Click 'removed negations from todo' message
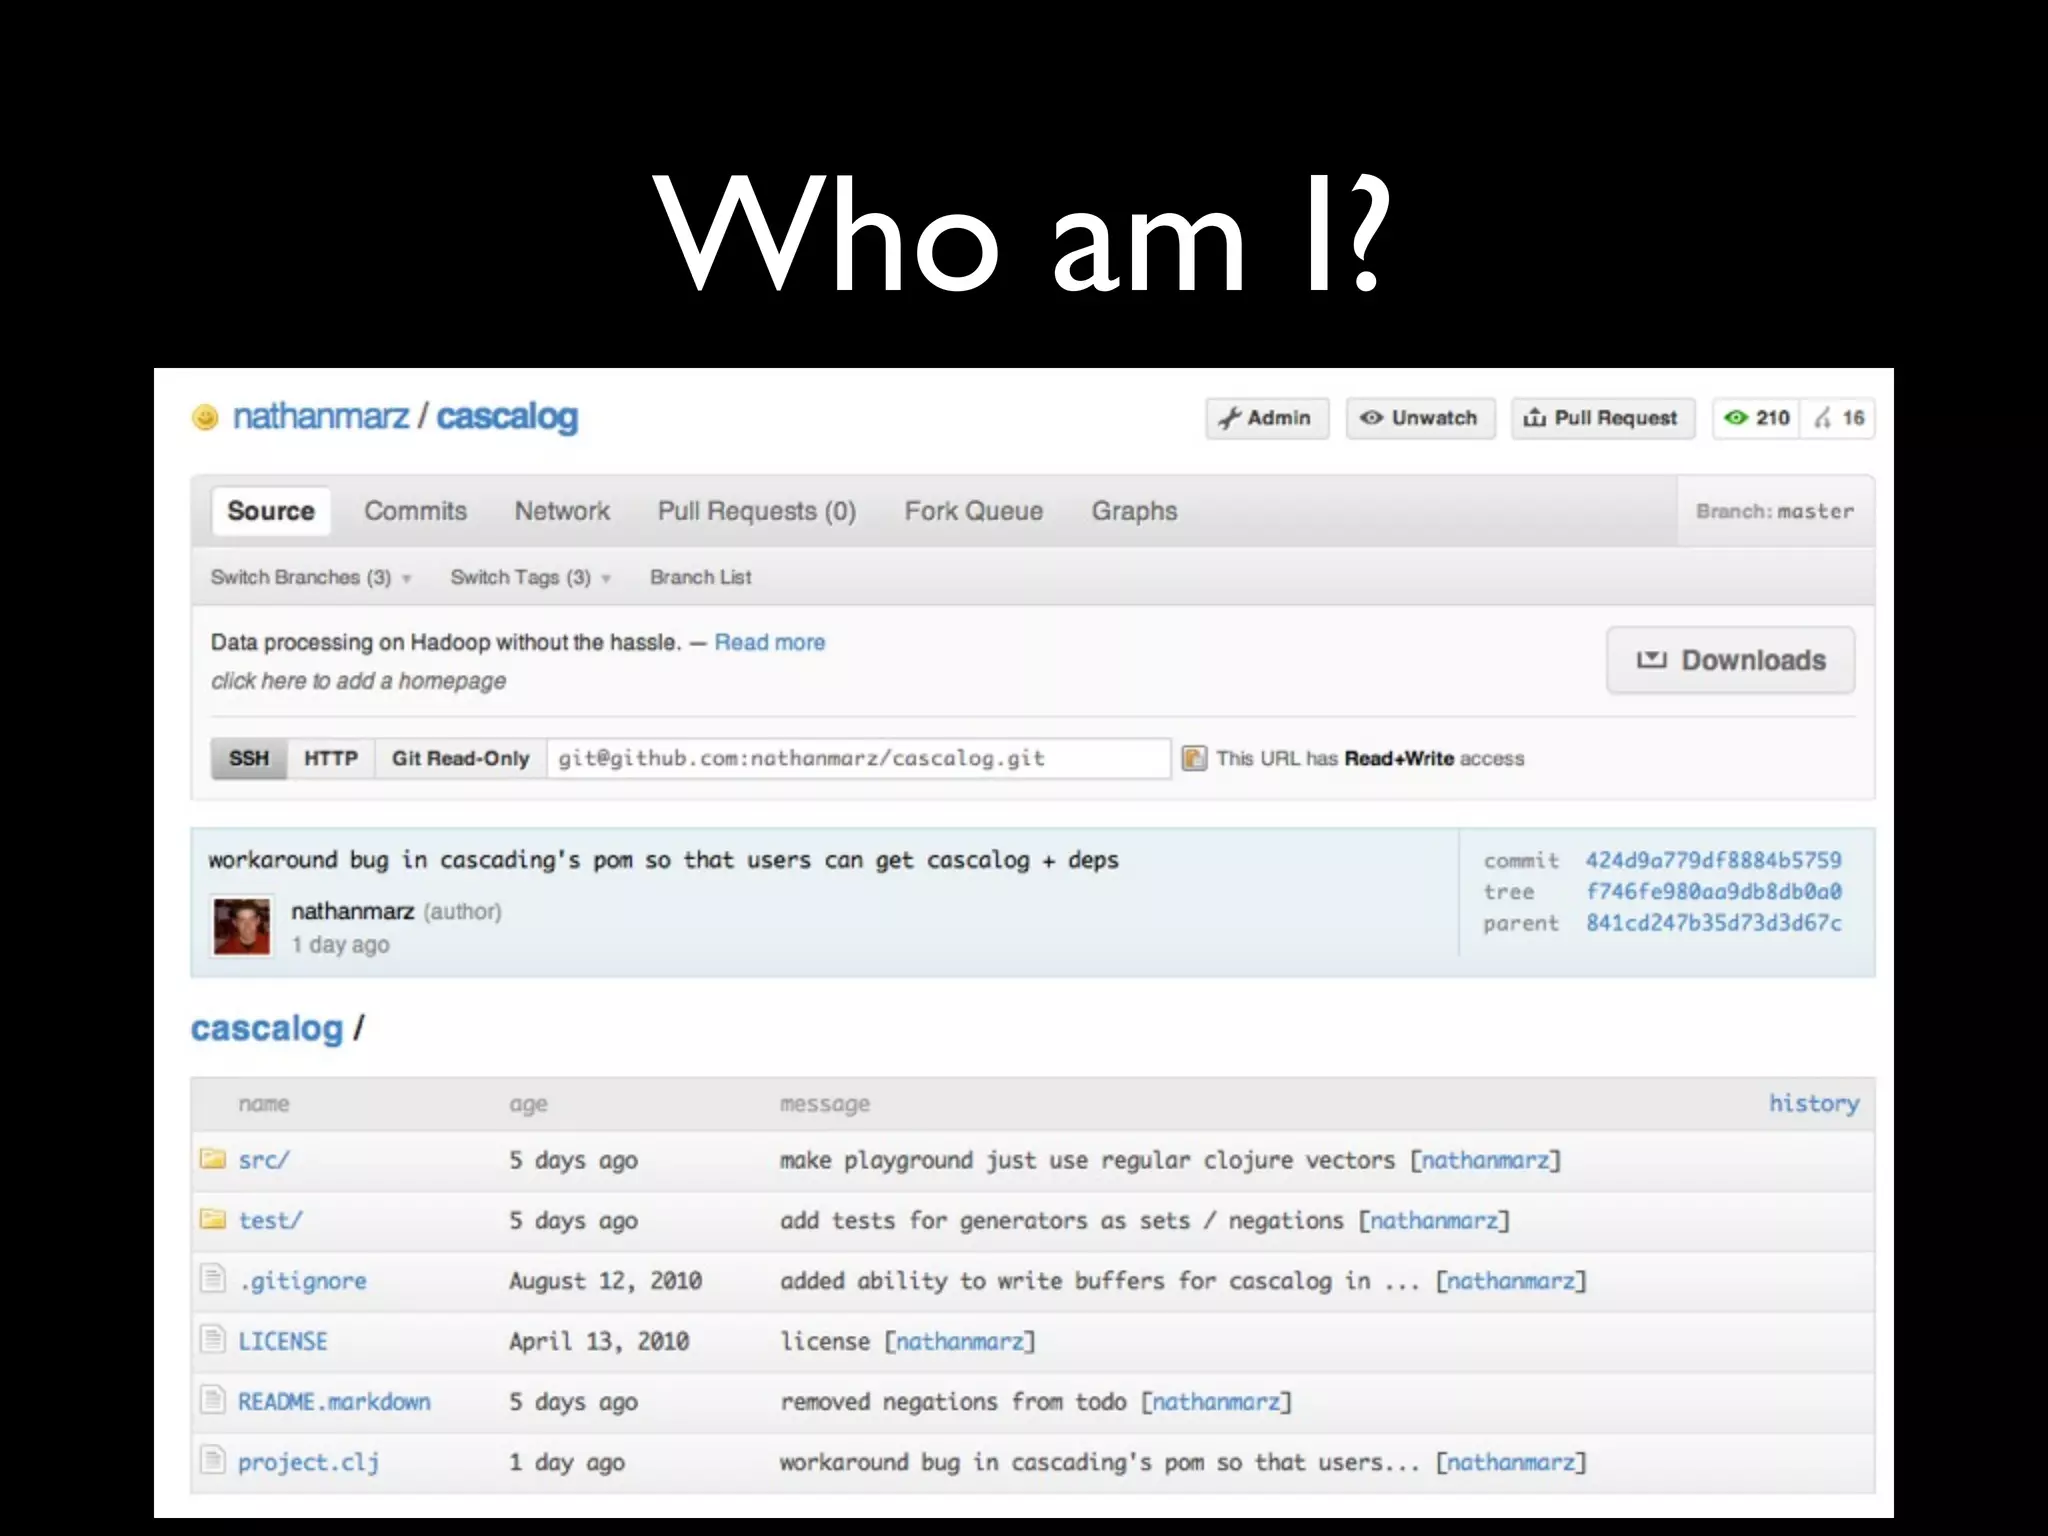Image resolution: width=2048 pixels, height=1536 pixels. (x=953, y=1401)
